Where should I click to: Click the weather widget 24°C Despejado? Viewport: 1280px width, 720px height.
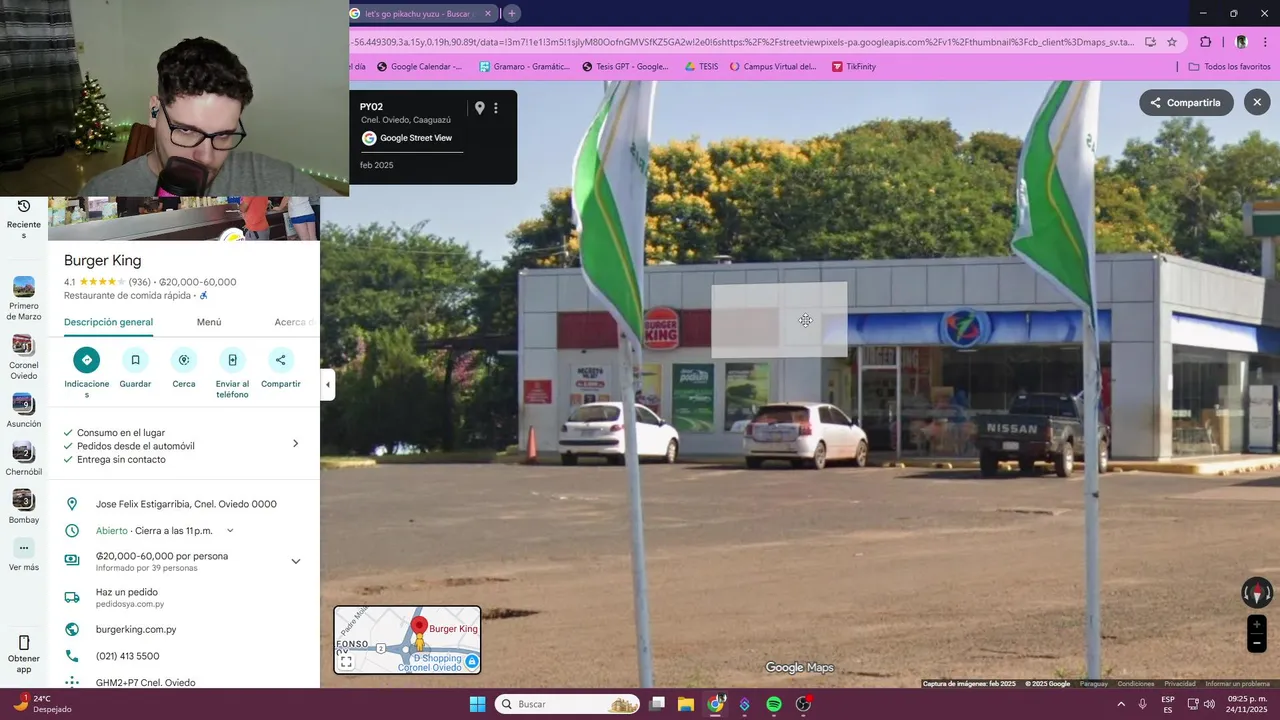pyautogui.click(x=41, y=704)
